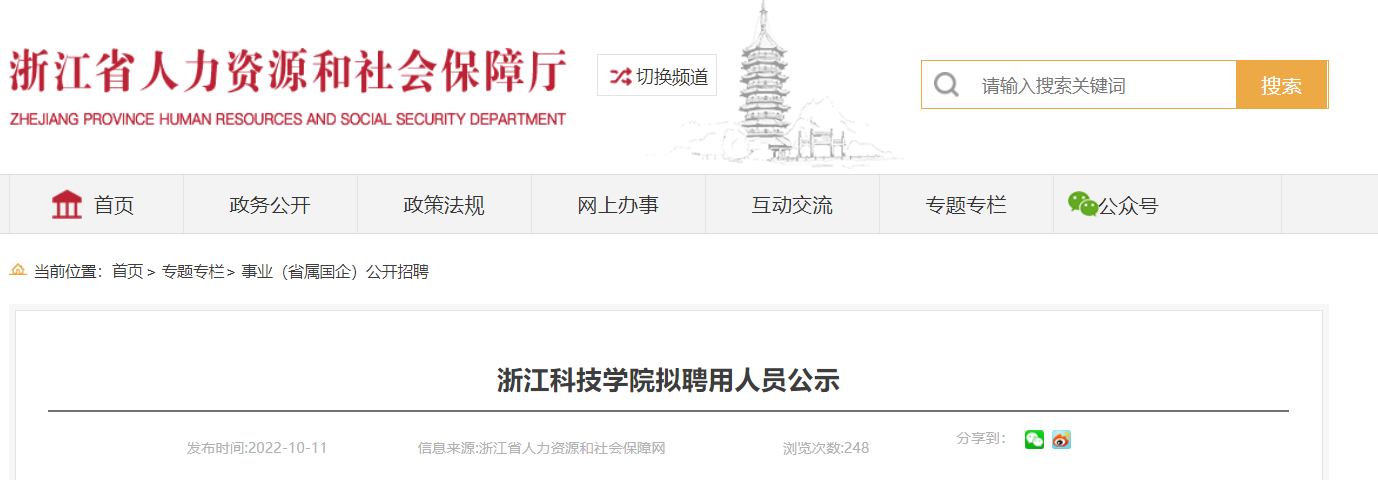Open the 政务公开 menu
The width and height of the screenshot is (1378, 480).
click(x=270, y=205)
